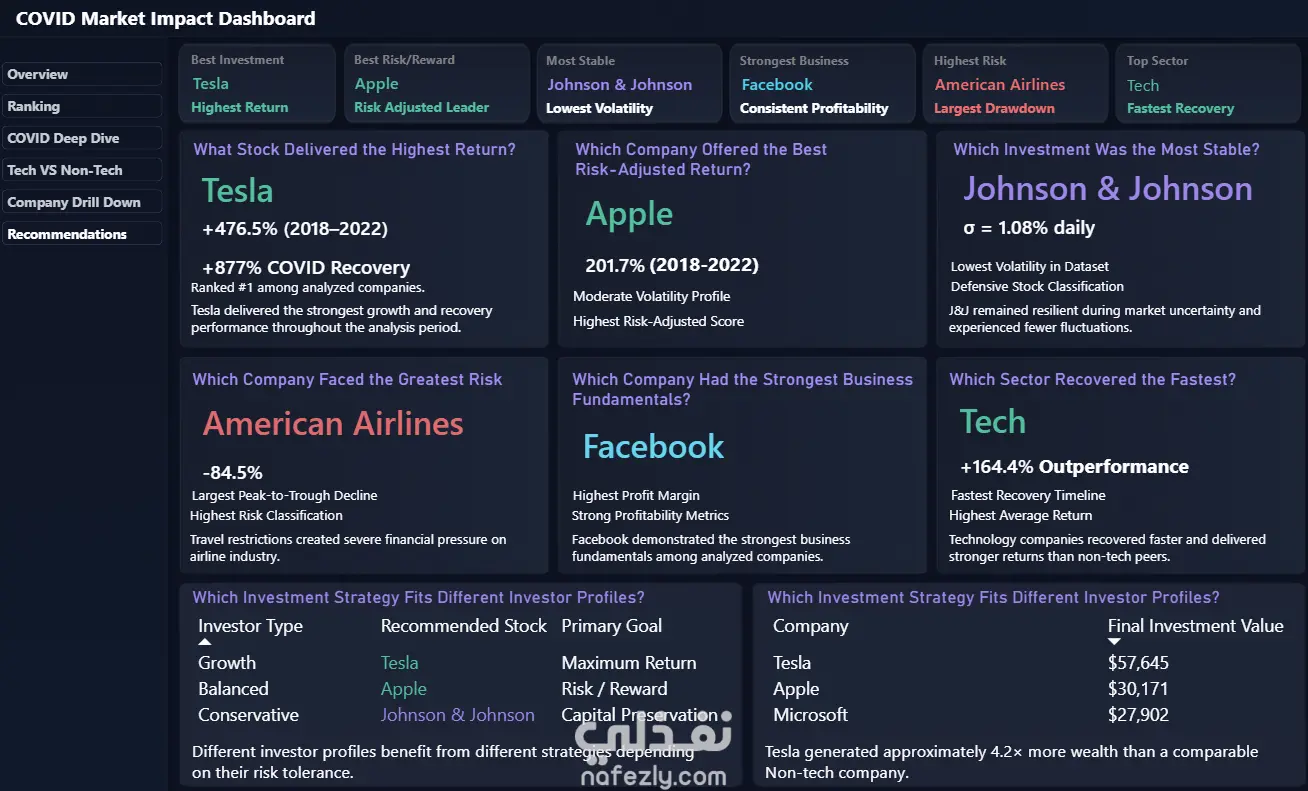Click the sort arrow under Investor Type
Viewport: 1308px width, 791px height.
click(x=205, y=642)
